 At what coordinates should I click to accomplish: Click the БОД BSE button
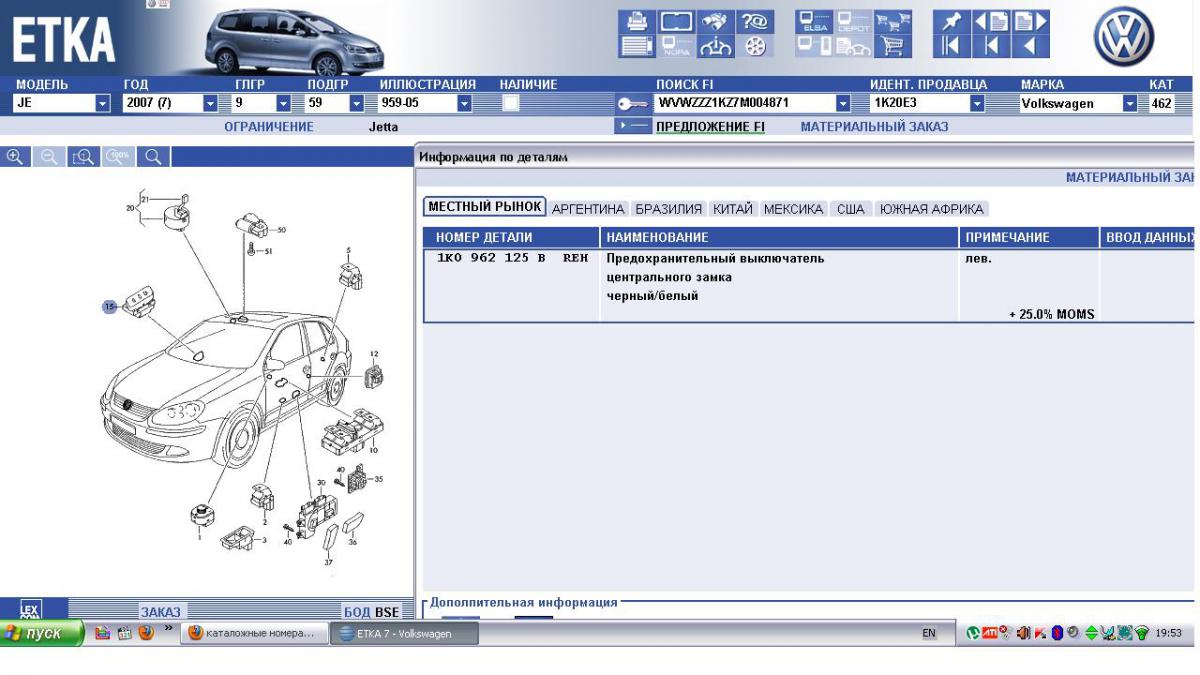[x=371, y=611]
